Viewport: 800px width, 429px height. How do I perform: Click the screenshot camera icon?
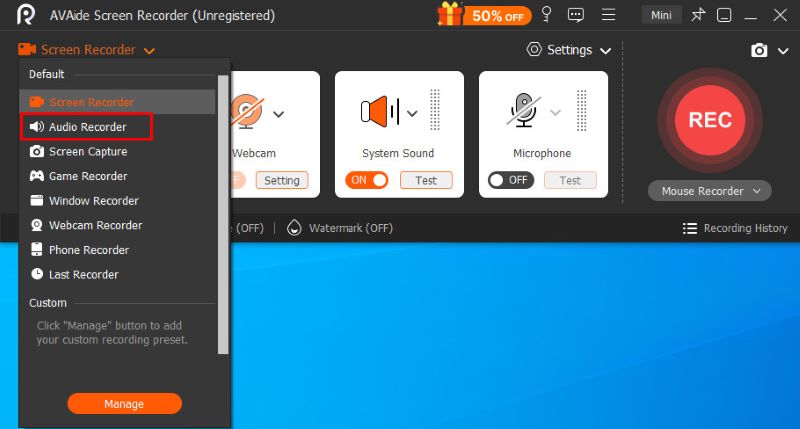(759, 50)
